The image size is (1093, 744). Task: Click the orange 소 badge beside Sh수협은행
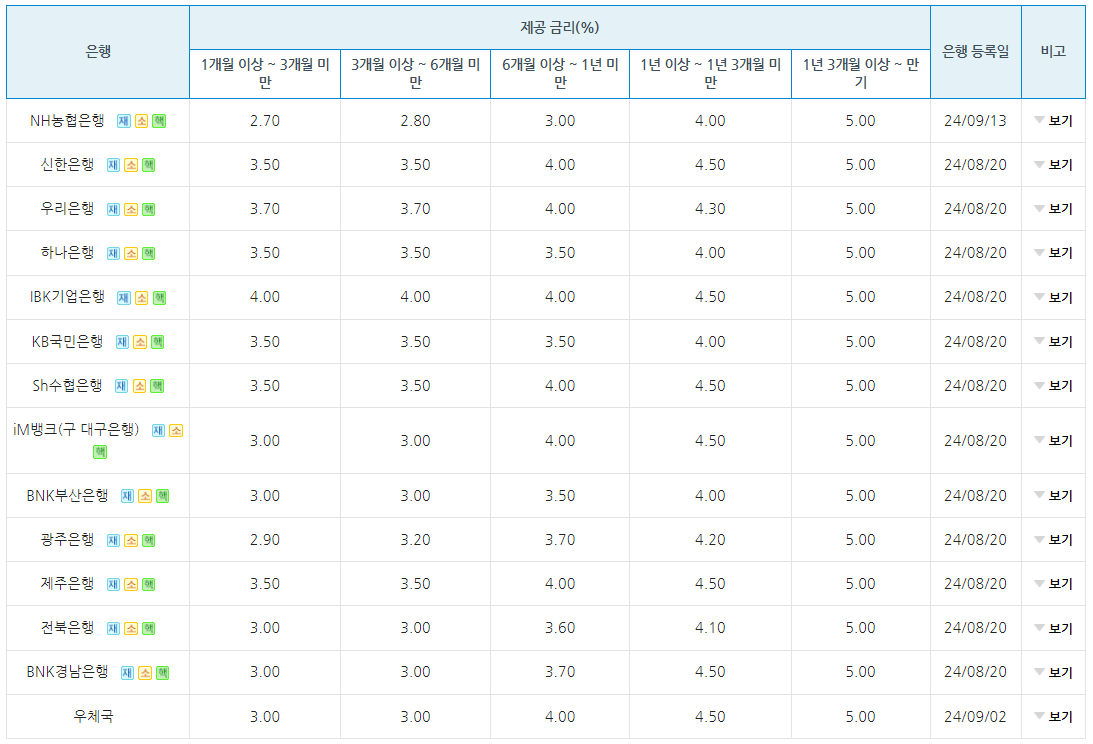pos(139,386)
